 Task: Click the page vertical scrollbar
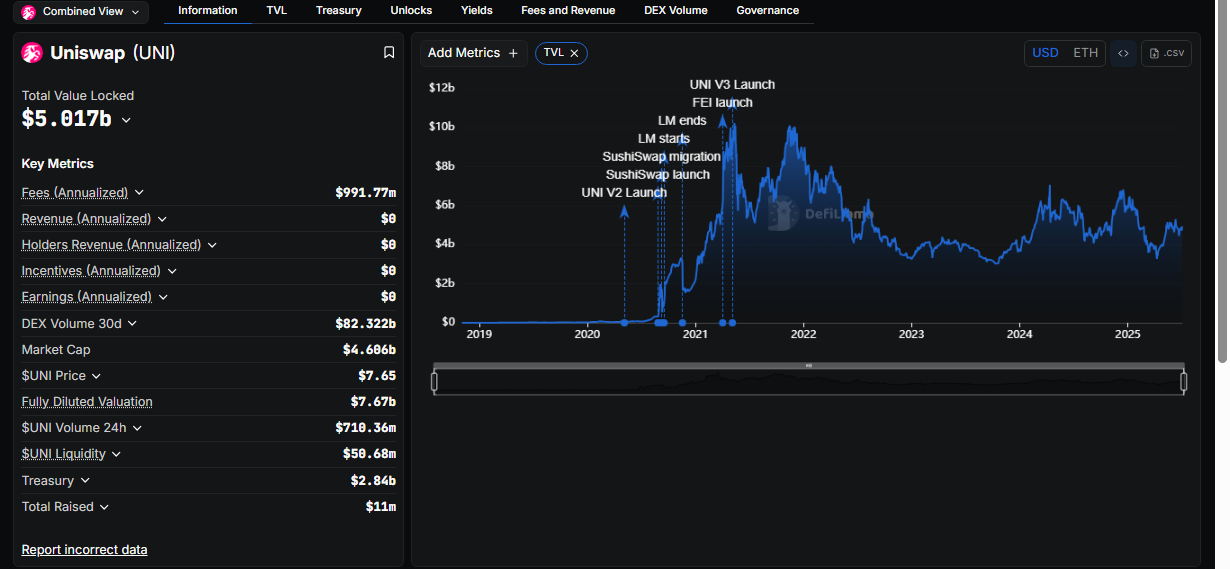pos(1222,180)
